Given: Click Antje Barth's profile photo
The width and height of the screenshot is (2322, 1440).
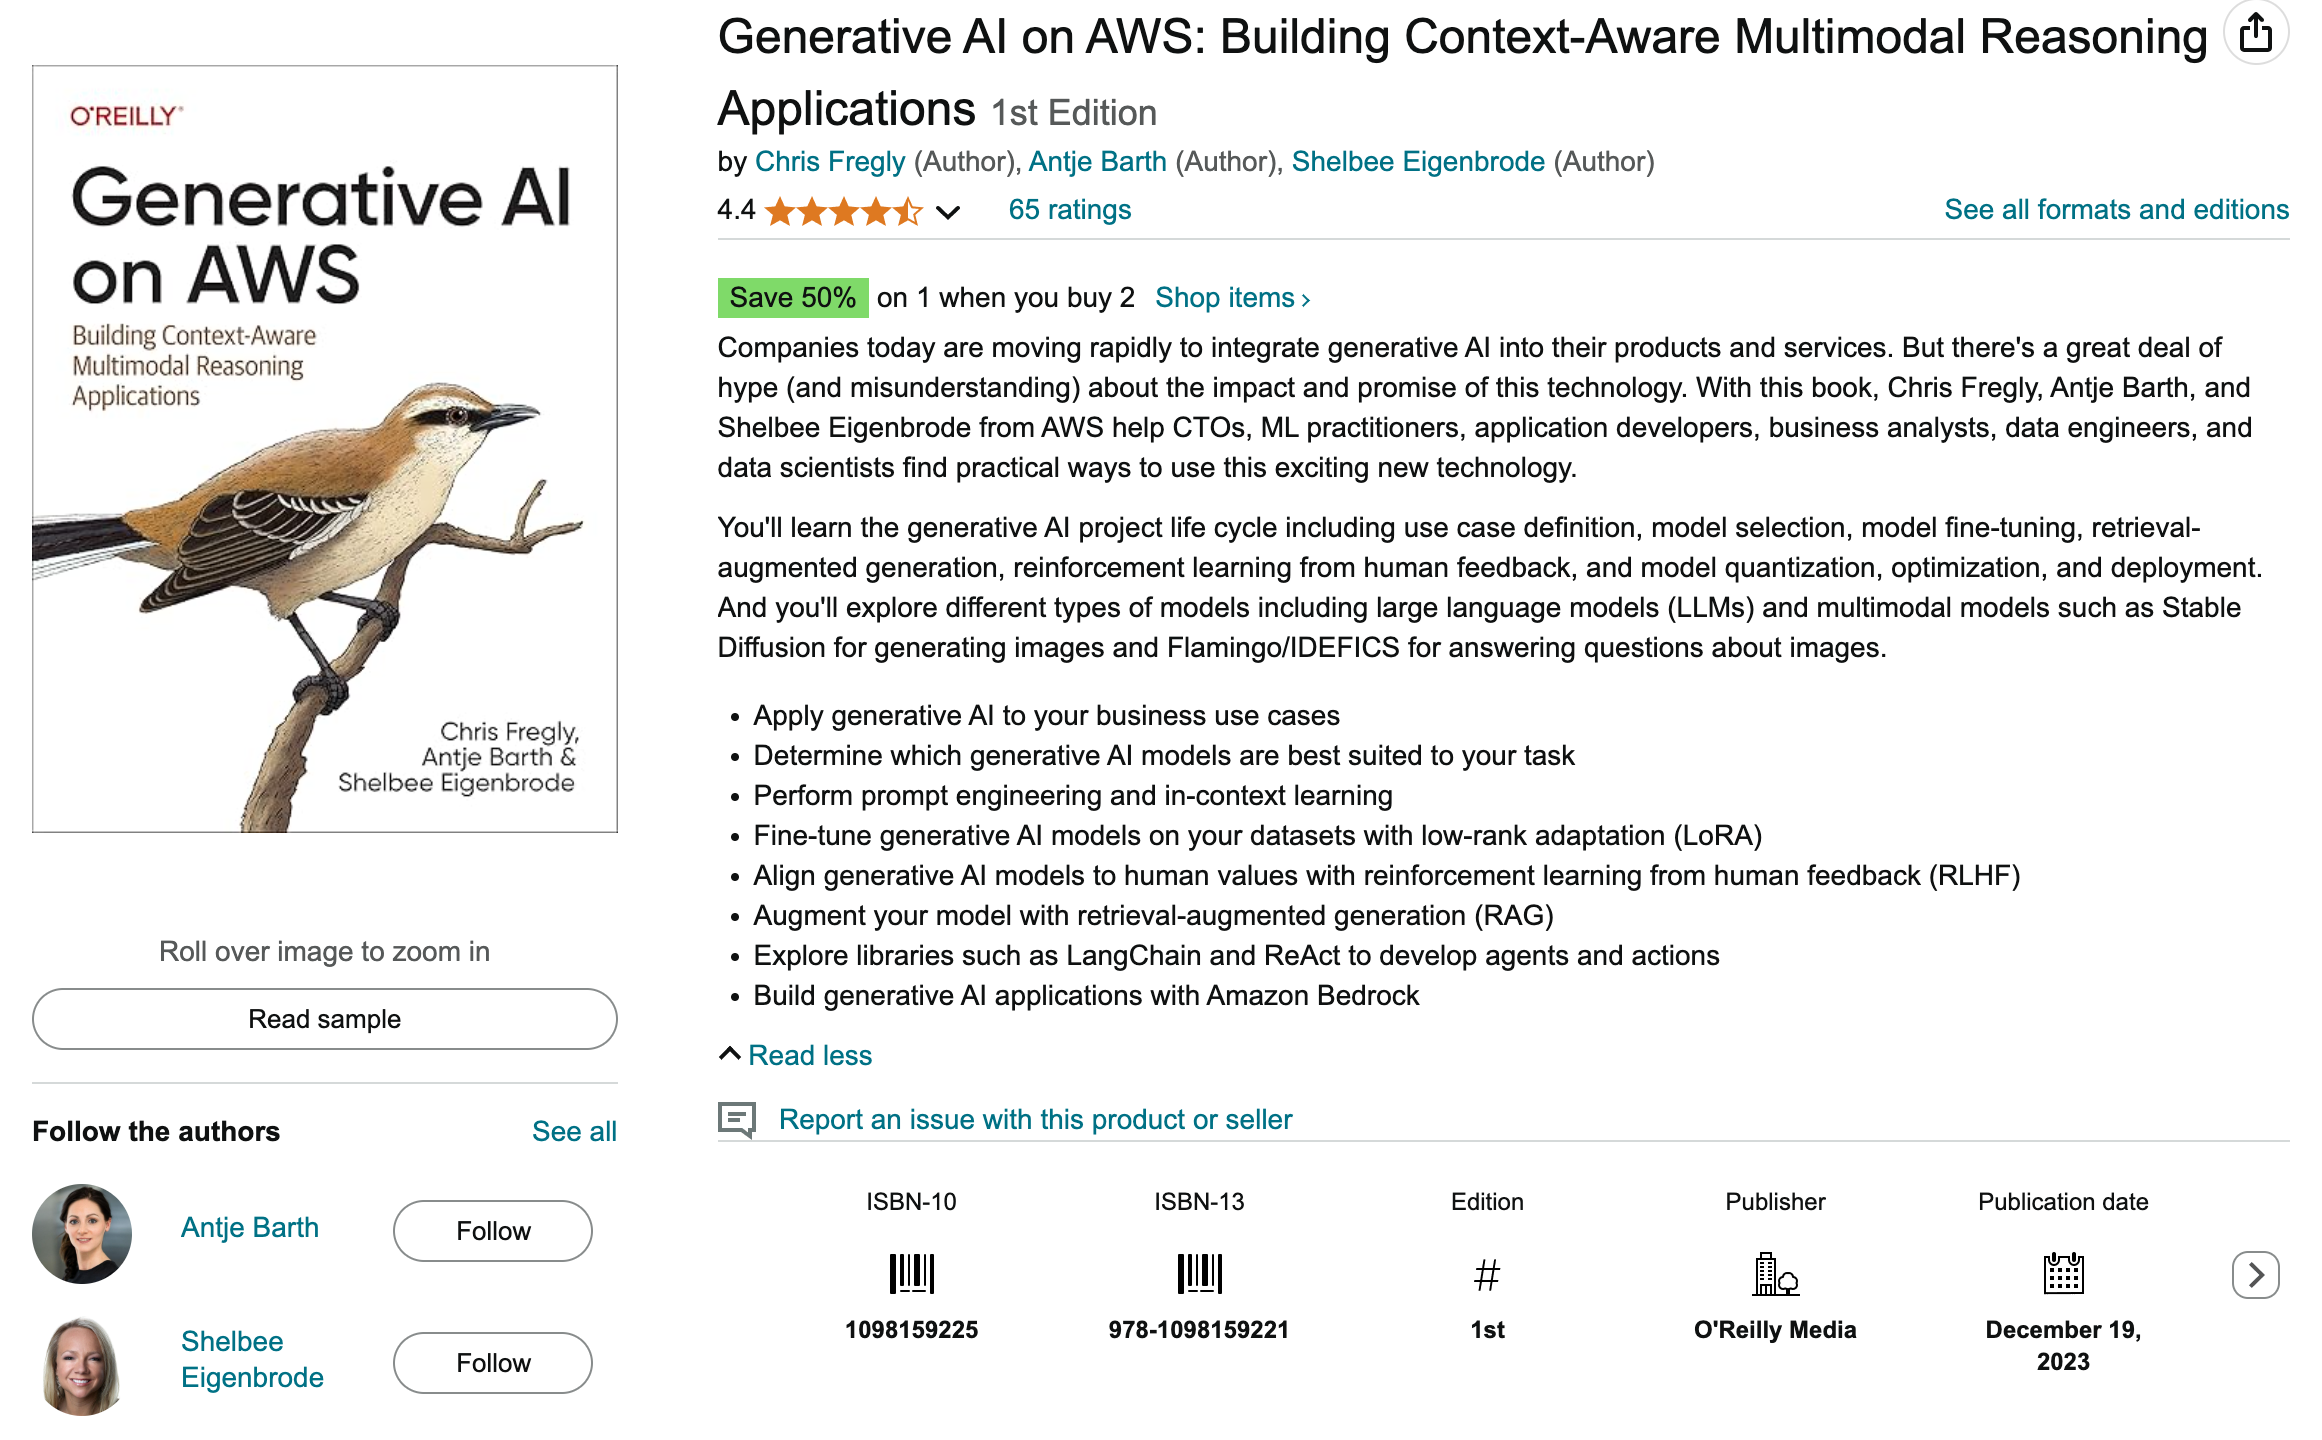Looking at the screenshot, I should point(82,1233).
